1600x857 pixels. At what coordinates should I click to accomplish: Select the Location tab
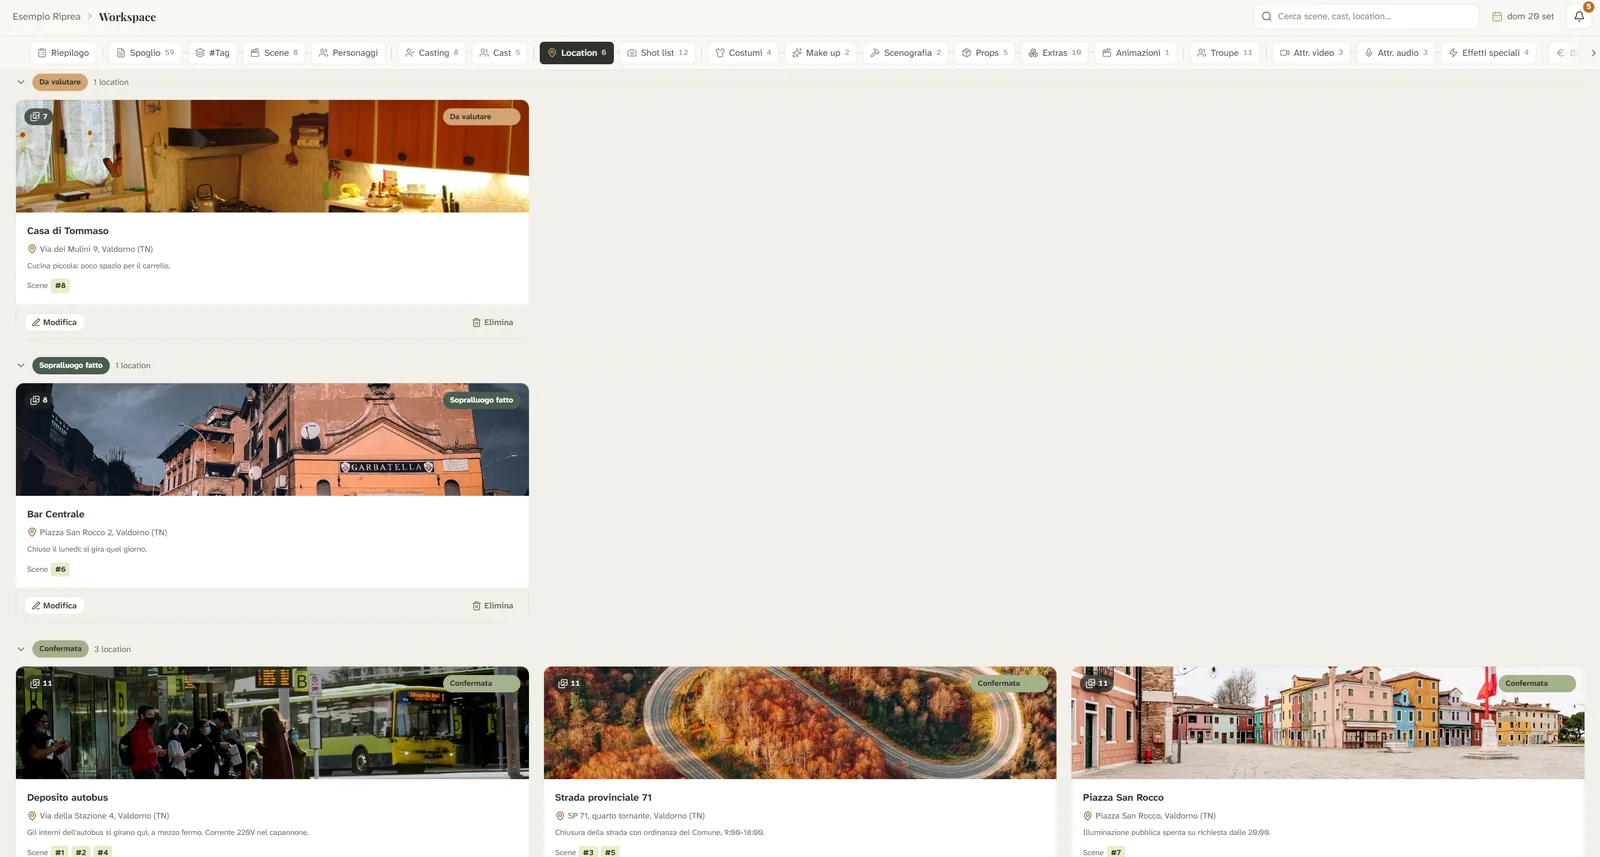click(577, 53)
